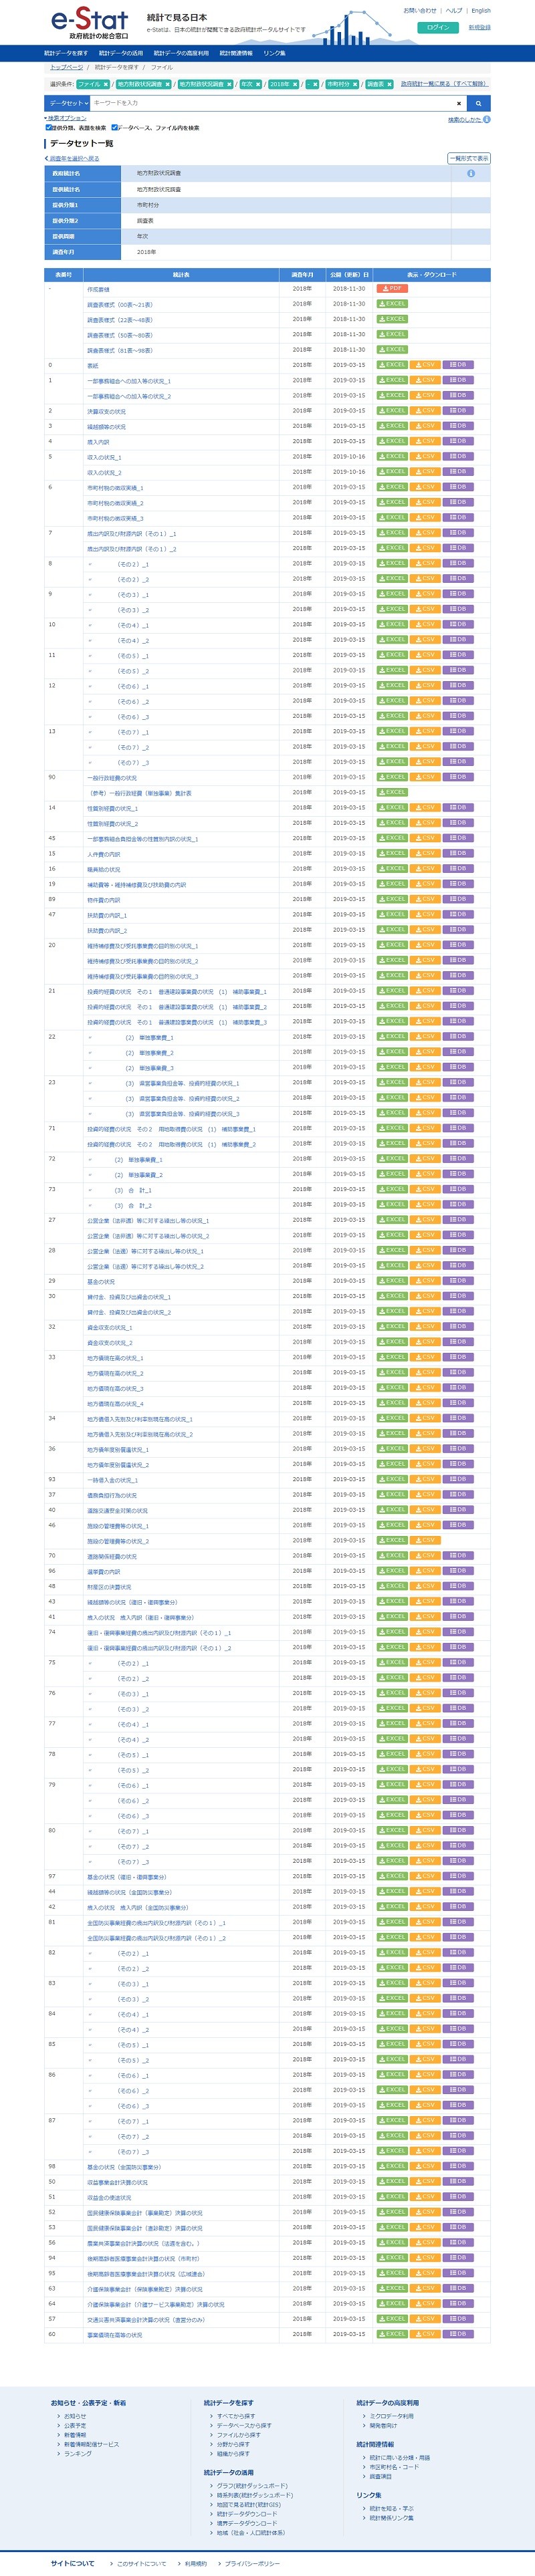Screen dimensions: 535x2576
Task: Download PDF for 作成要領
Action: tap(392, 288)
